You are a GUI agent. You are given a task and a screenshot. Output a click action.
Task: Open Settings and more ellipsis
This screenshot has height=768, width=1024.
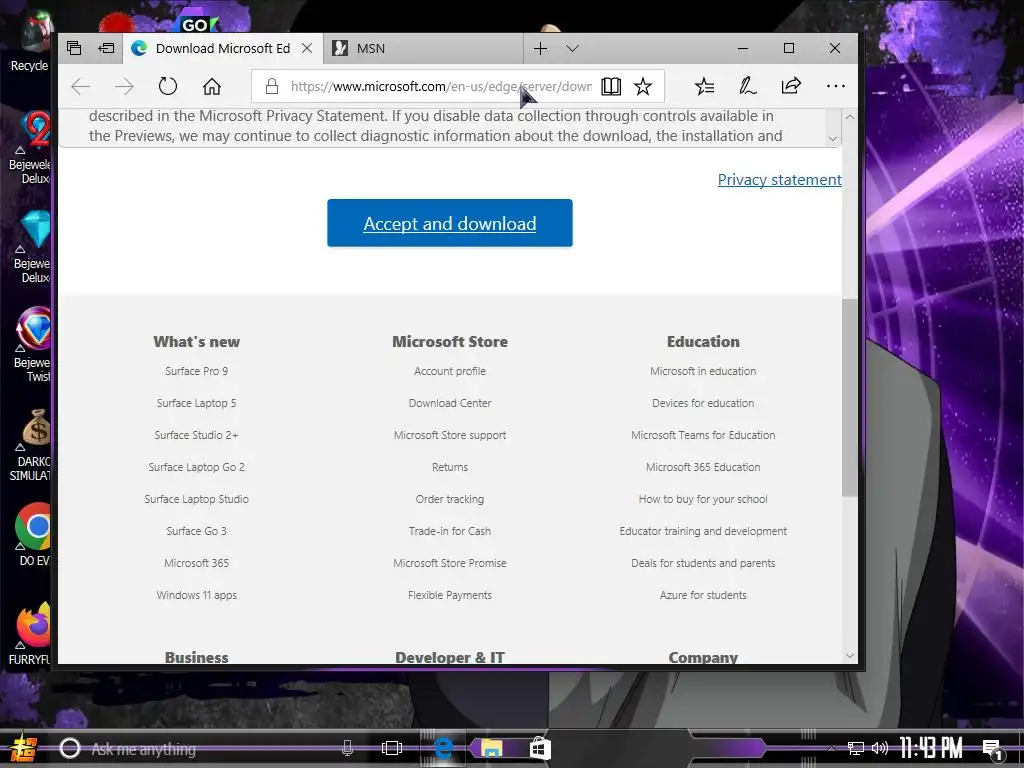(835, 86)
